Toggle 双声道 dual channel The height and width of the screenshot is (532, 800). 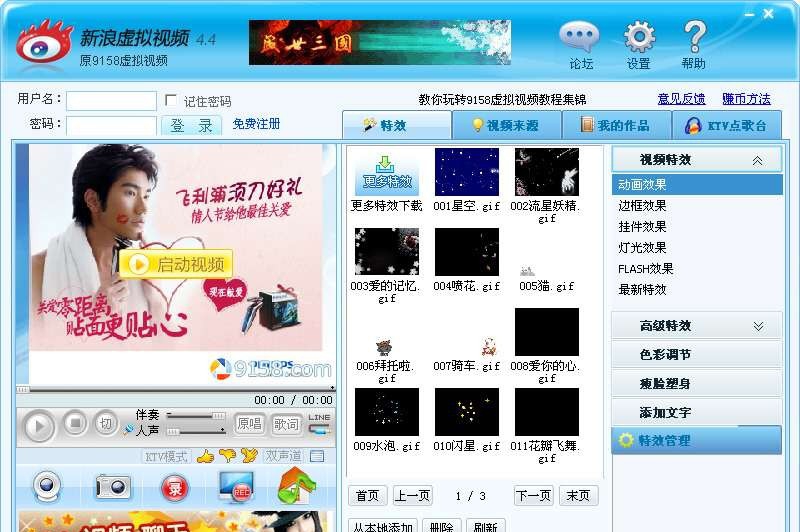point(283,455)
